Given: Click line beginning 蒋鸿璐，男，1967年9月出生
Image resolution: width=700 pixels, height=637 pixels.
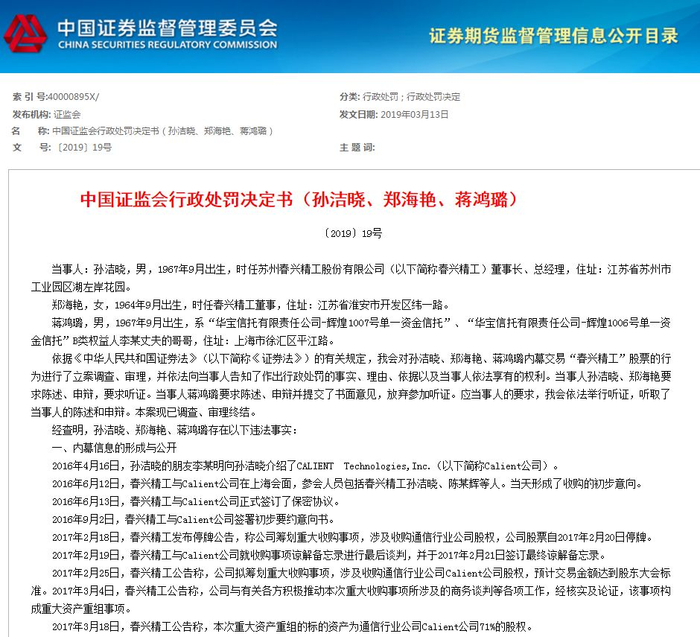Looking at the screenshot, I should (351, 332).
